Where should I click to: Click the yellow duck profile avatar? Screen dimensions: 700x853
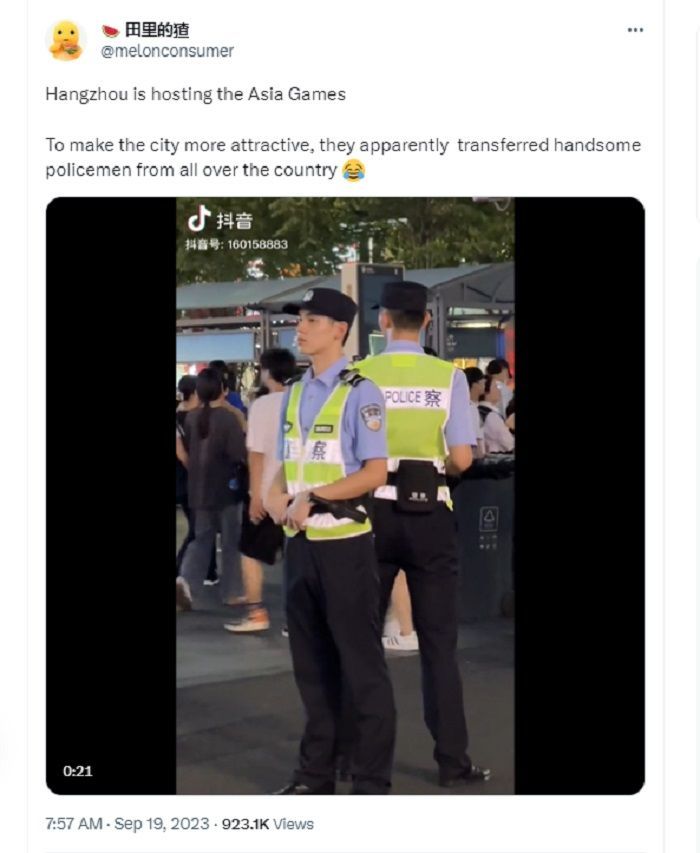pos(66,41)
